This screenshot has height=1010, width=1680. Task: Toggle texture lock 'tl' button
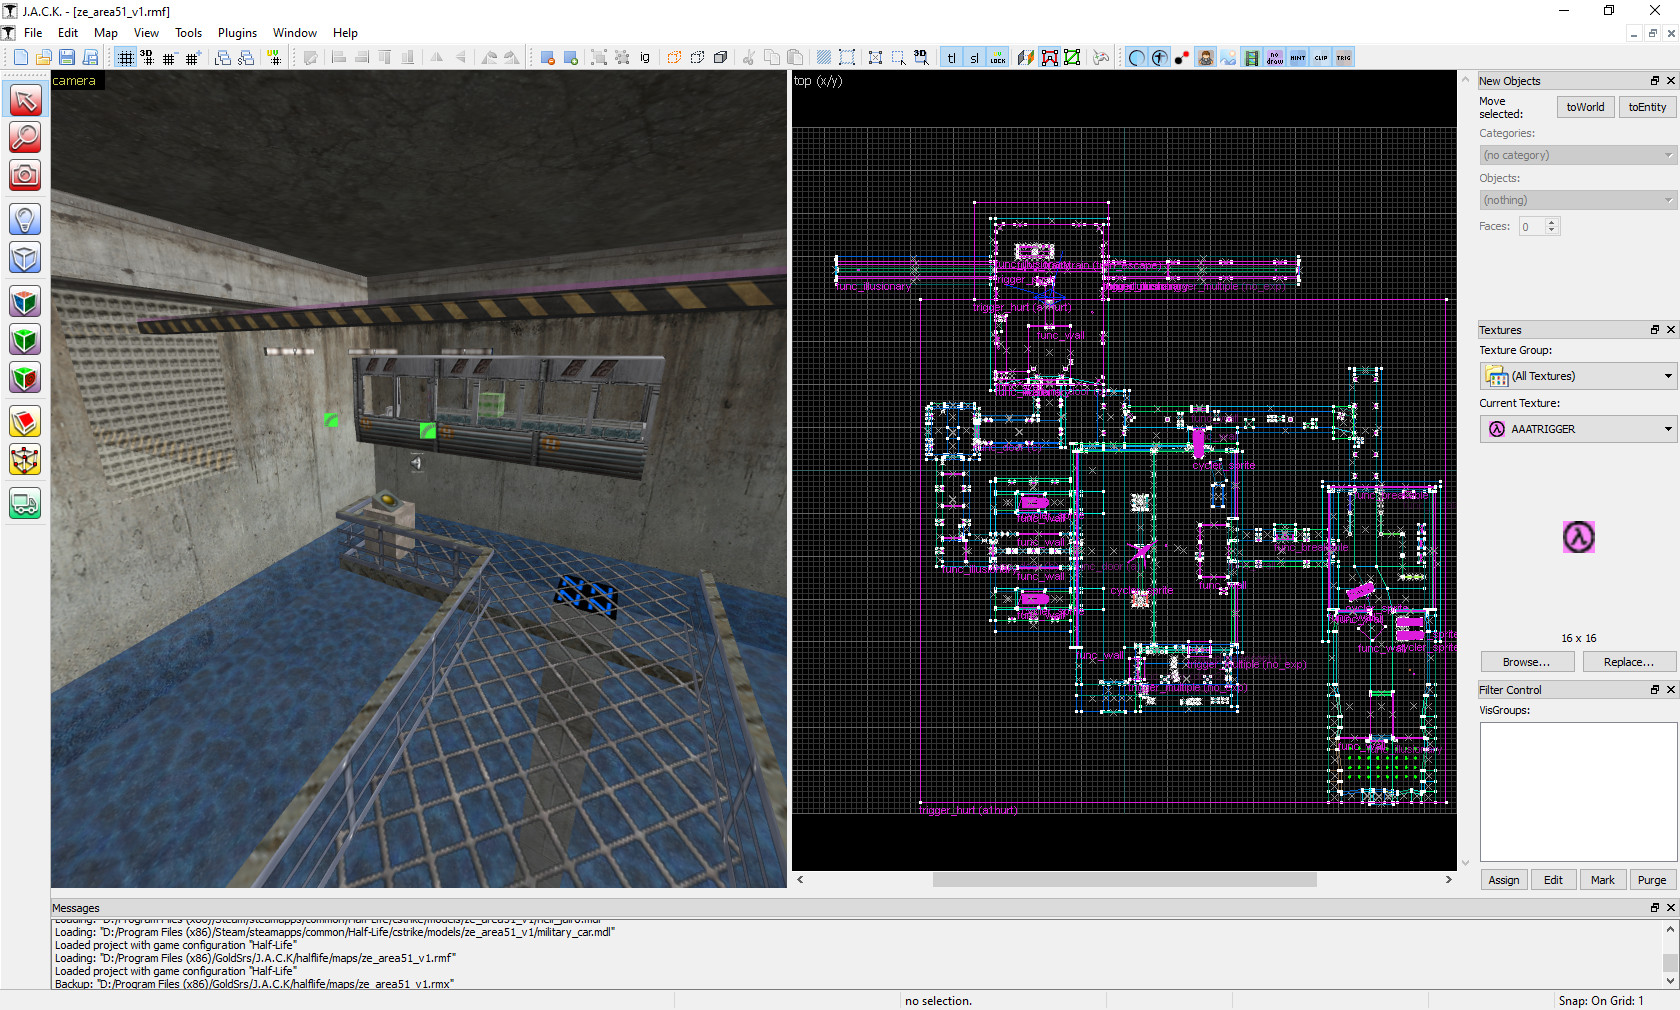tap(951, 58)
